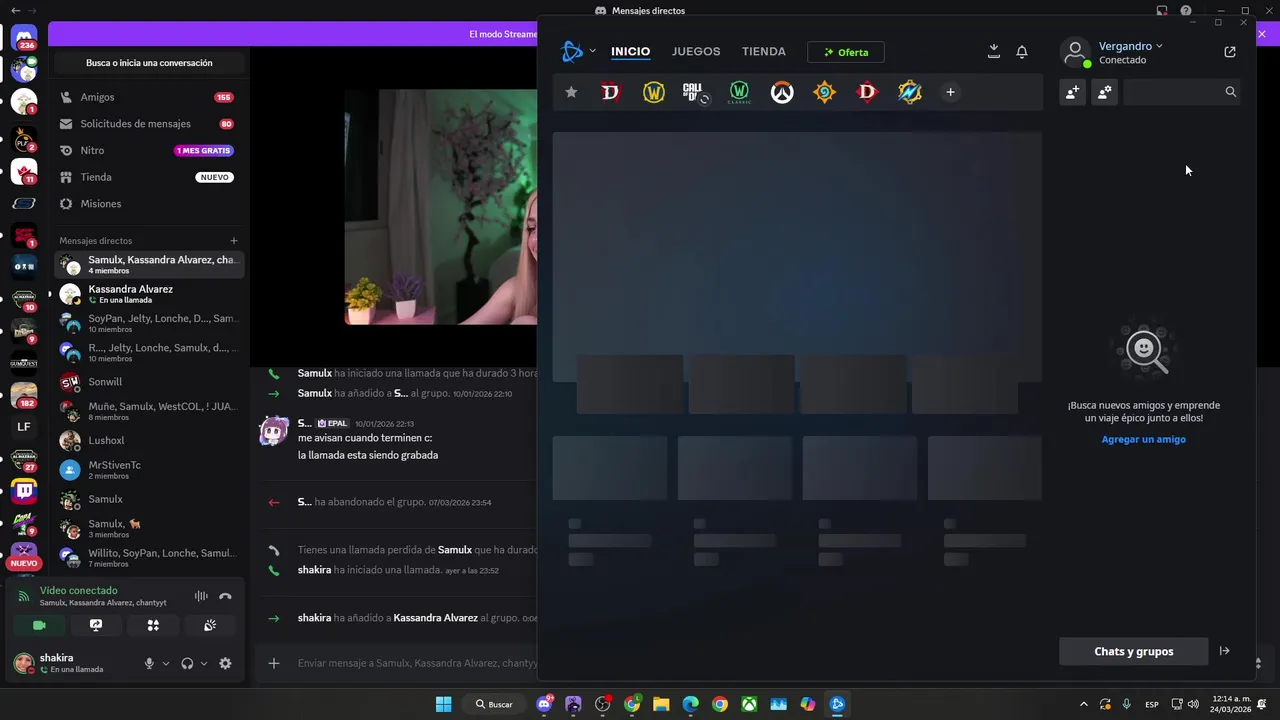This screenshot has width=1280, height=720.
Task: Expand Discord microphone input options arrow
Action: pyautogui.click(x=166, y=663)
